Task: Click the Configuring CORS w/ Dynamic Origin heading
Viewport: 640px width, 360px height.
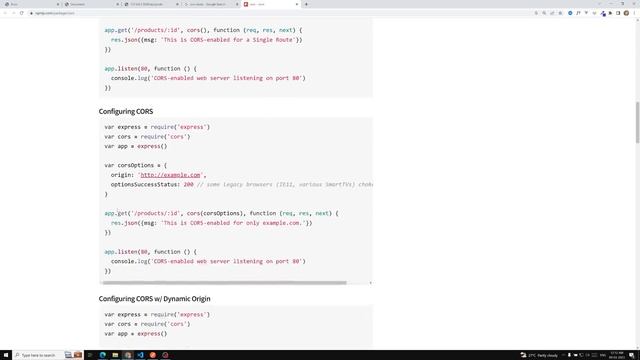Action: click(x=154, y=299)
